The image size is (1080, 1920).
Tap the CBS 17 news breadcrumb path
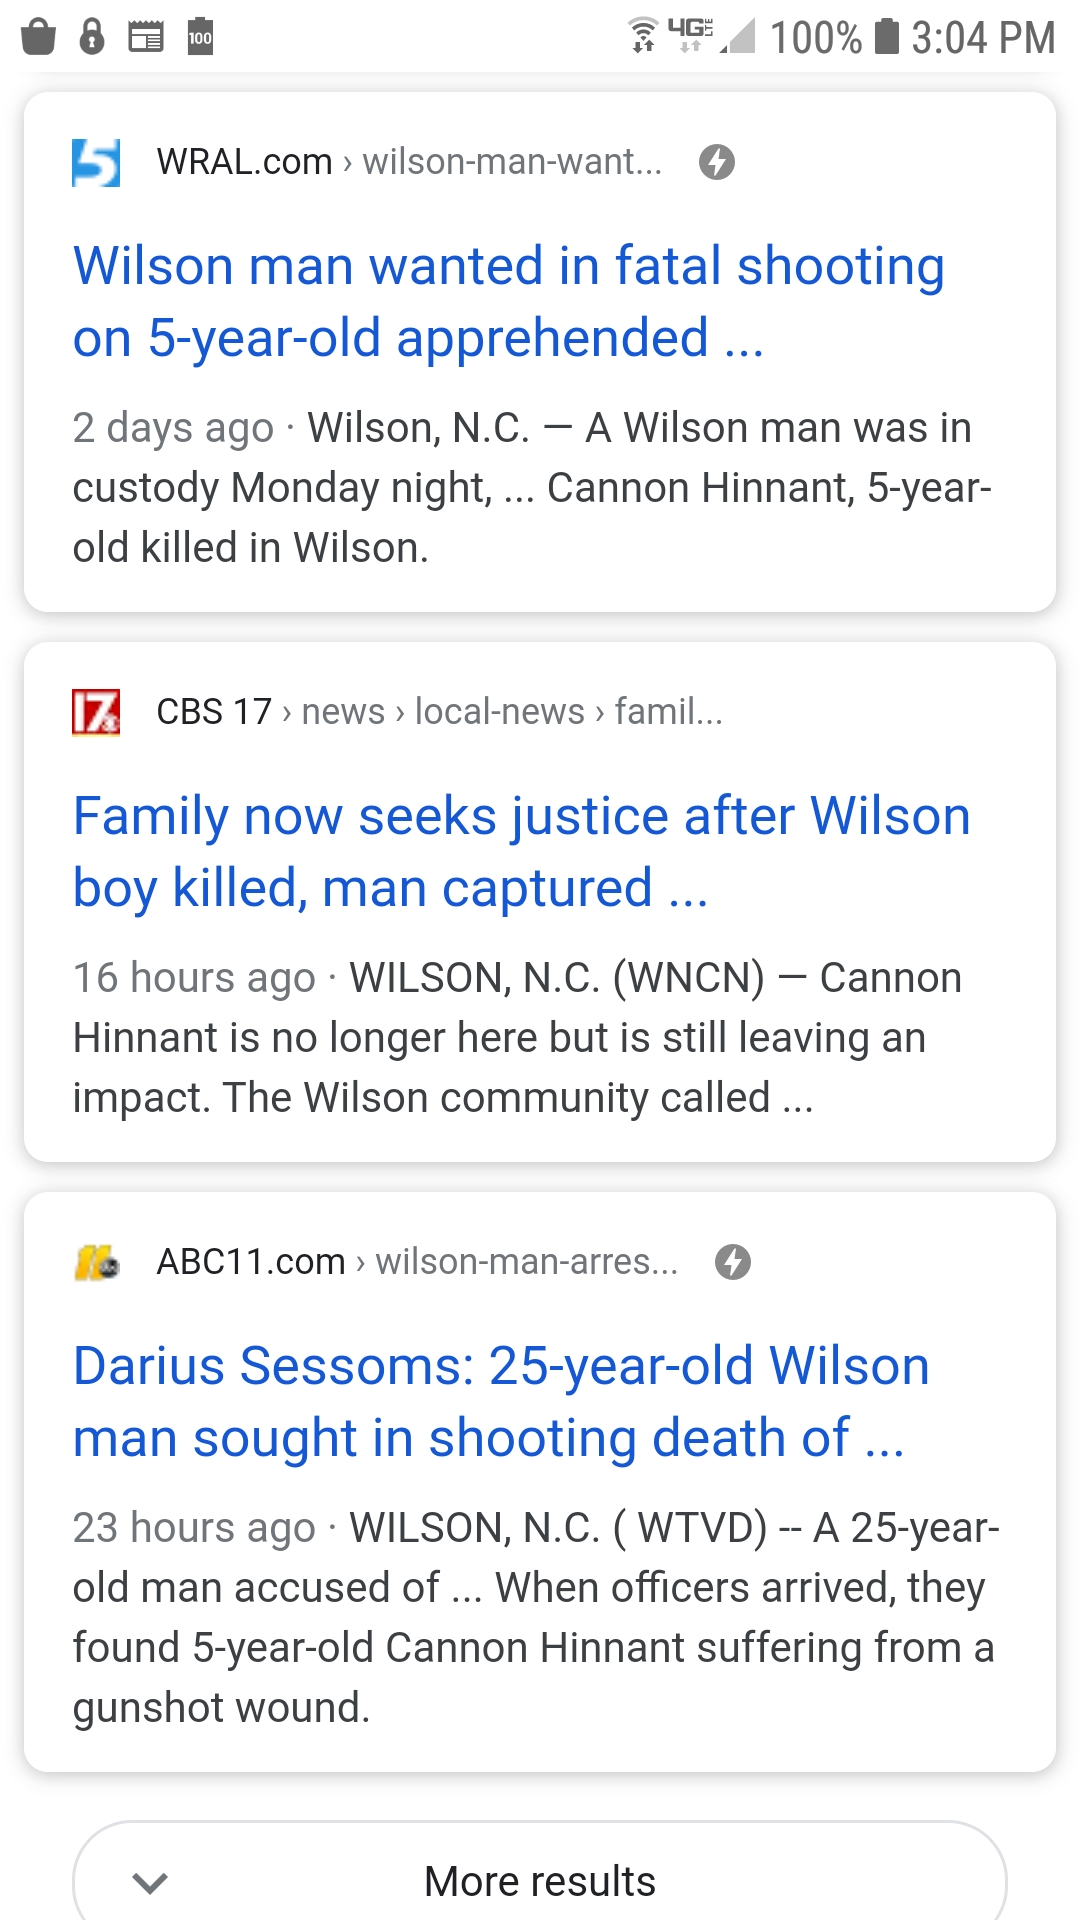438,712
